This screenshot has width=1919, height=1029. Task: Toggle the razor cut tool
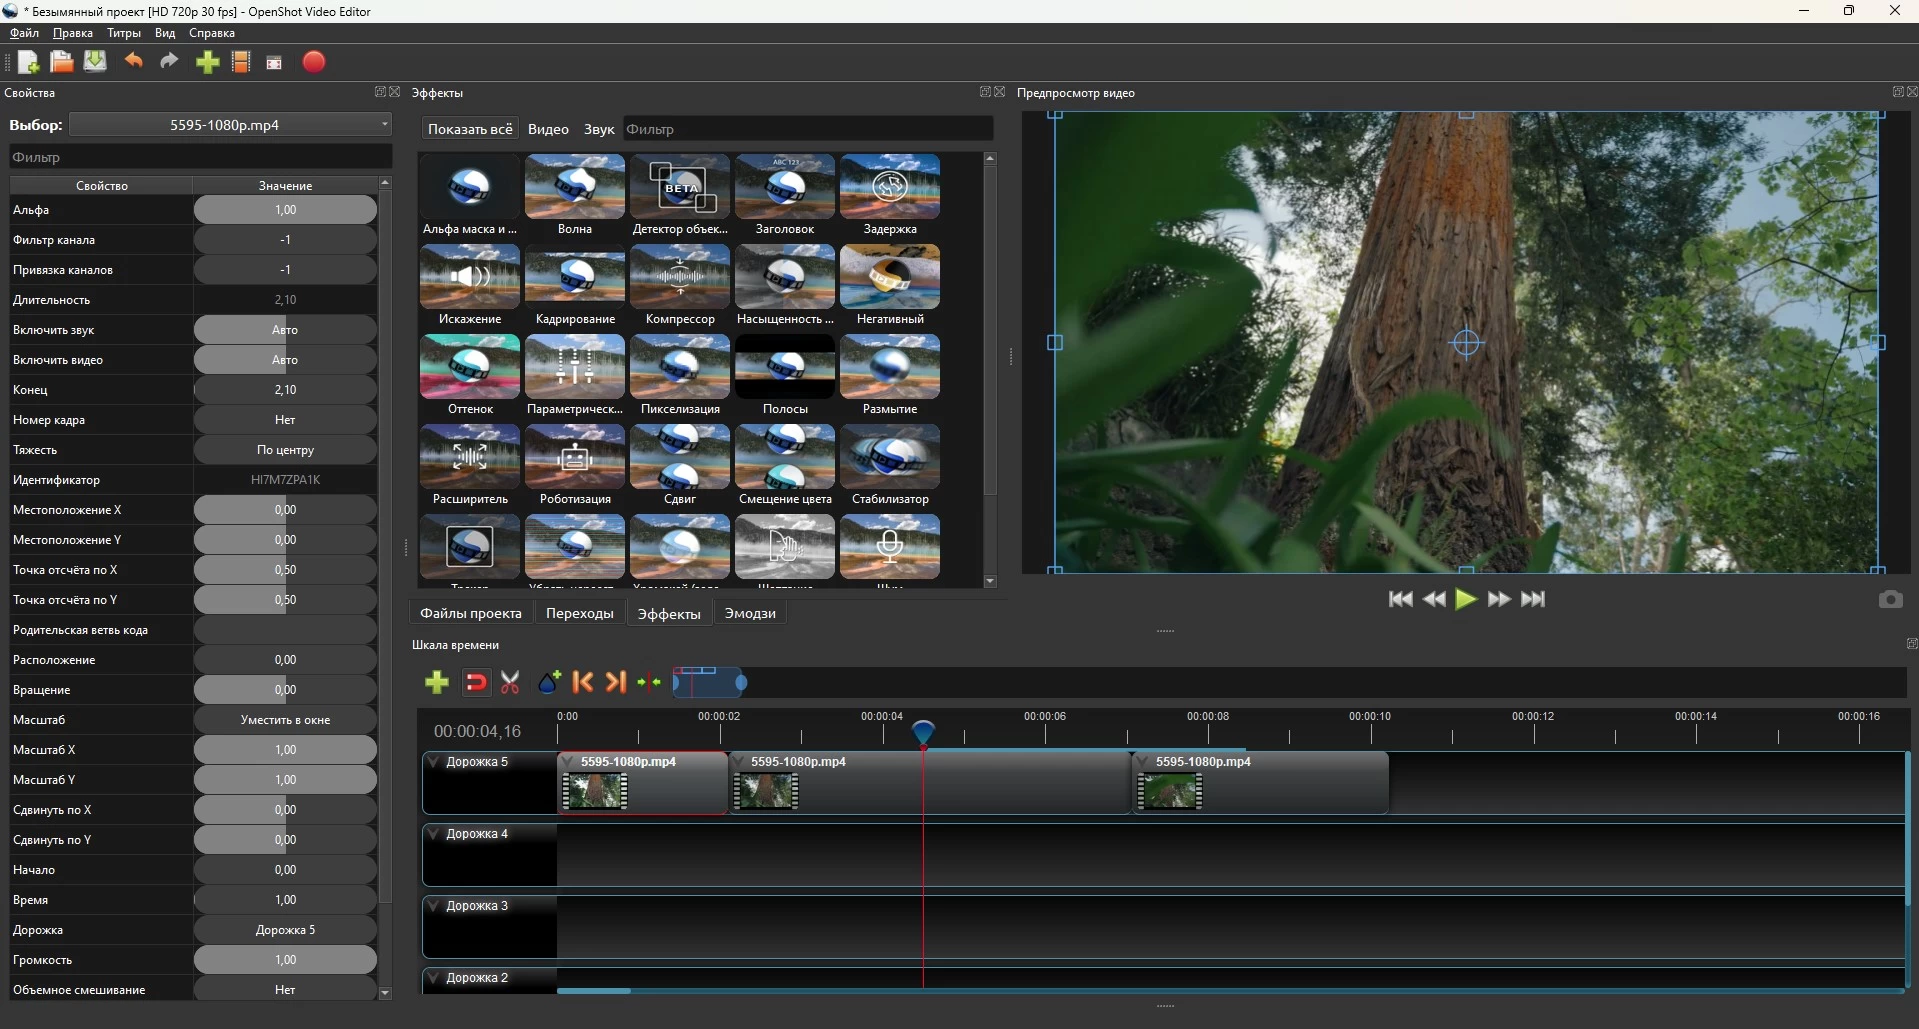pyautogui.click(x=511, y=682)
